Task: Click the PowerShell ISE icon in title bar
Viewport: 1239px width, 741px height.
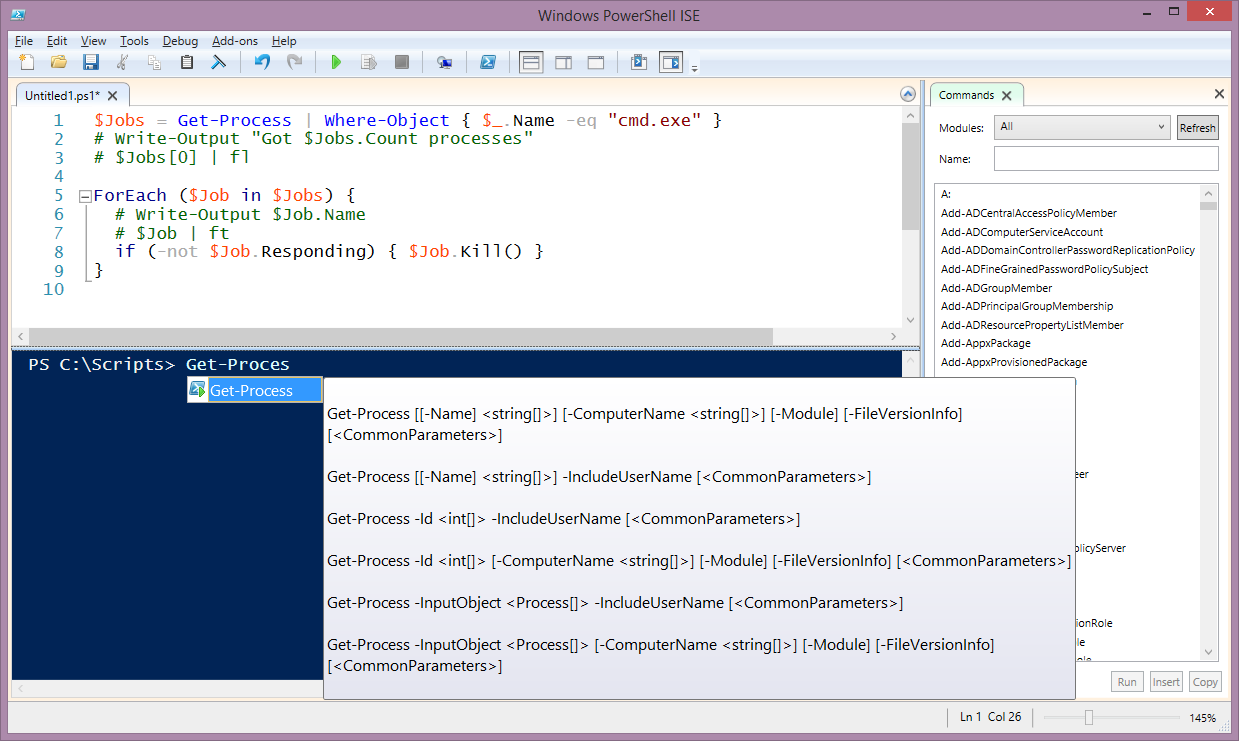Action: [18, 15]
